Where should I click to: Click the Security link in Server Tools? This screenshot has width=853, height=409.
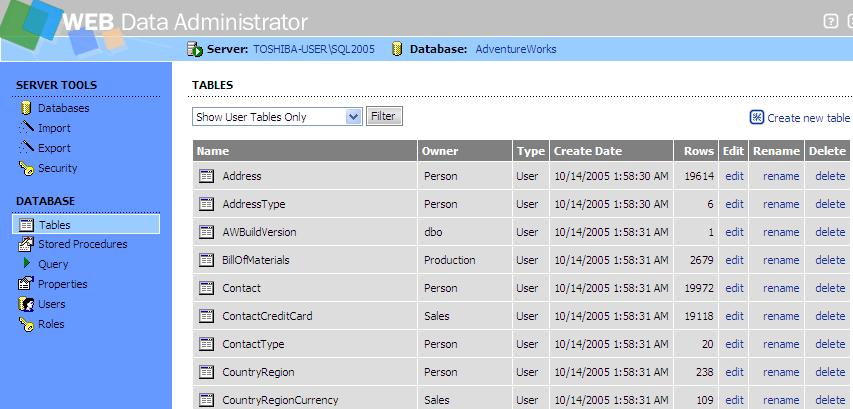(58, 168)
